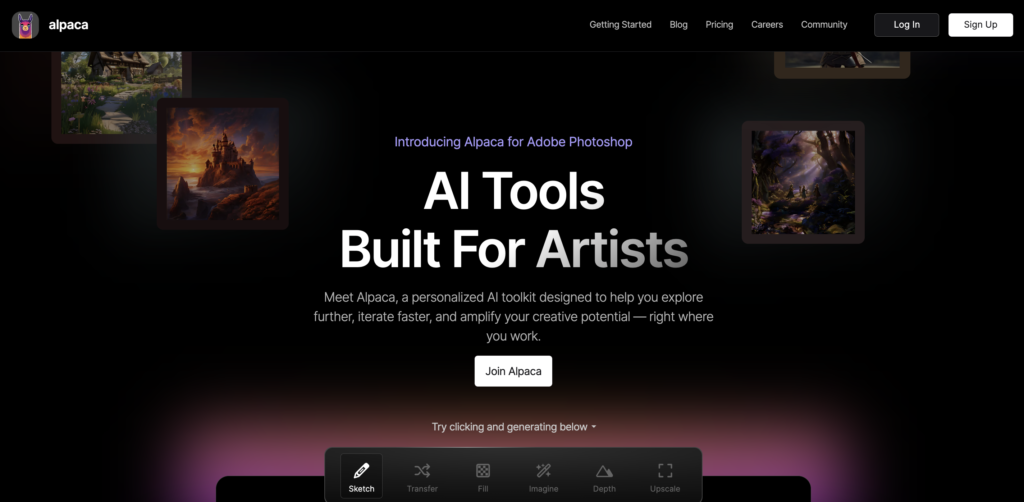Select the Transfer shuffle tool
The width and height of the screenshot is (1024, 502).
[x=422, y=477]
